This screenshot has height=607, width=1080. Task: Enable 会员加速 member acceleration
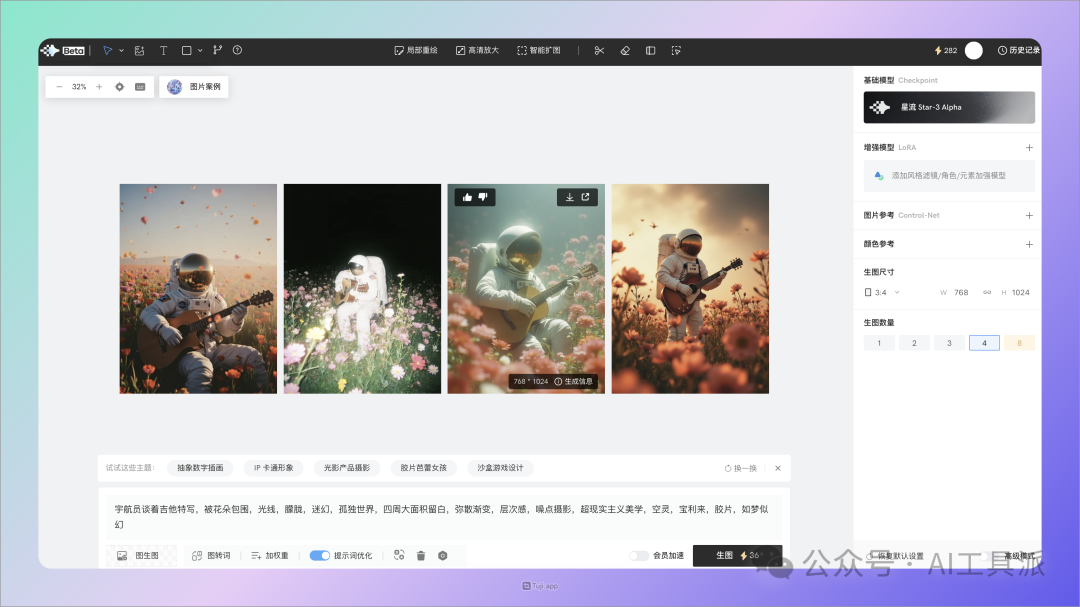[x=637, y=555]
